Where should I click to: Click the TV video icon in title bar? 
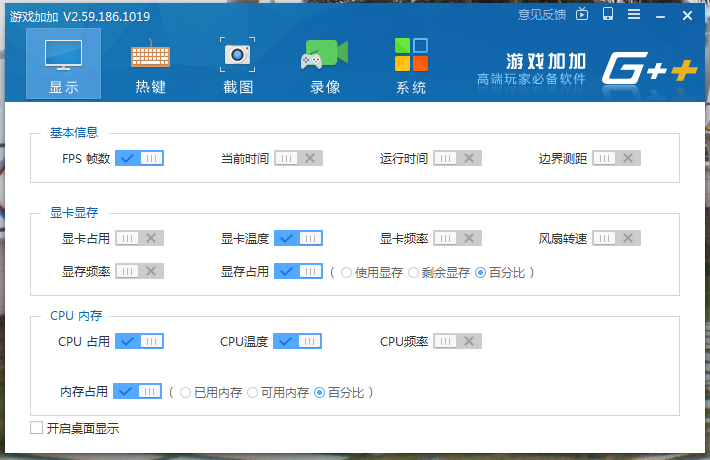click(582, 14)
